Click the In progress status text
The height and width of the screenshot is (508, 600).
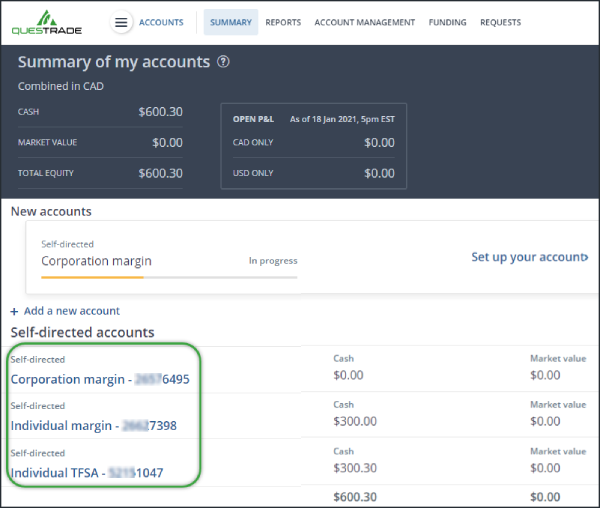tap(273, 261)
